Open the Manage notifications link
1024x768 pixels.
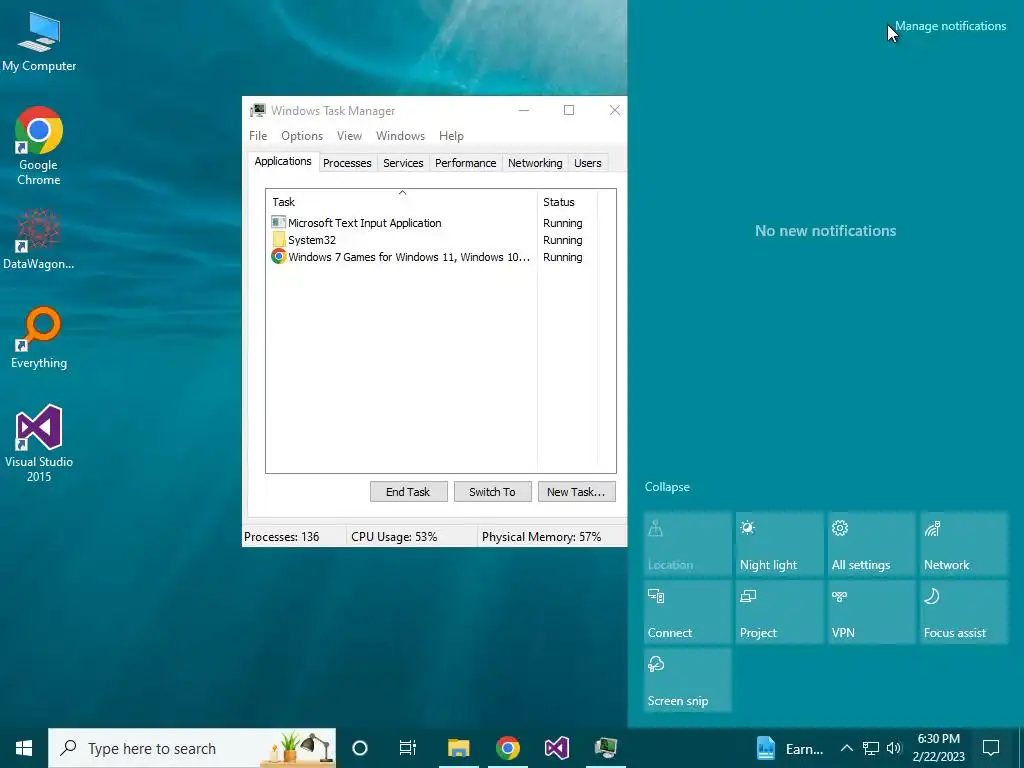pos(950,26)
